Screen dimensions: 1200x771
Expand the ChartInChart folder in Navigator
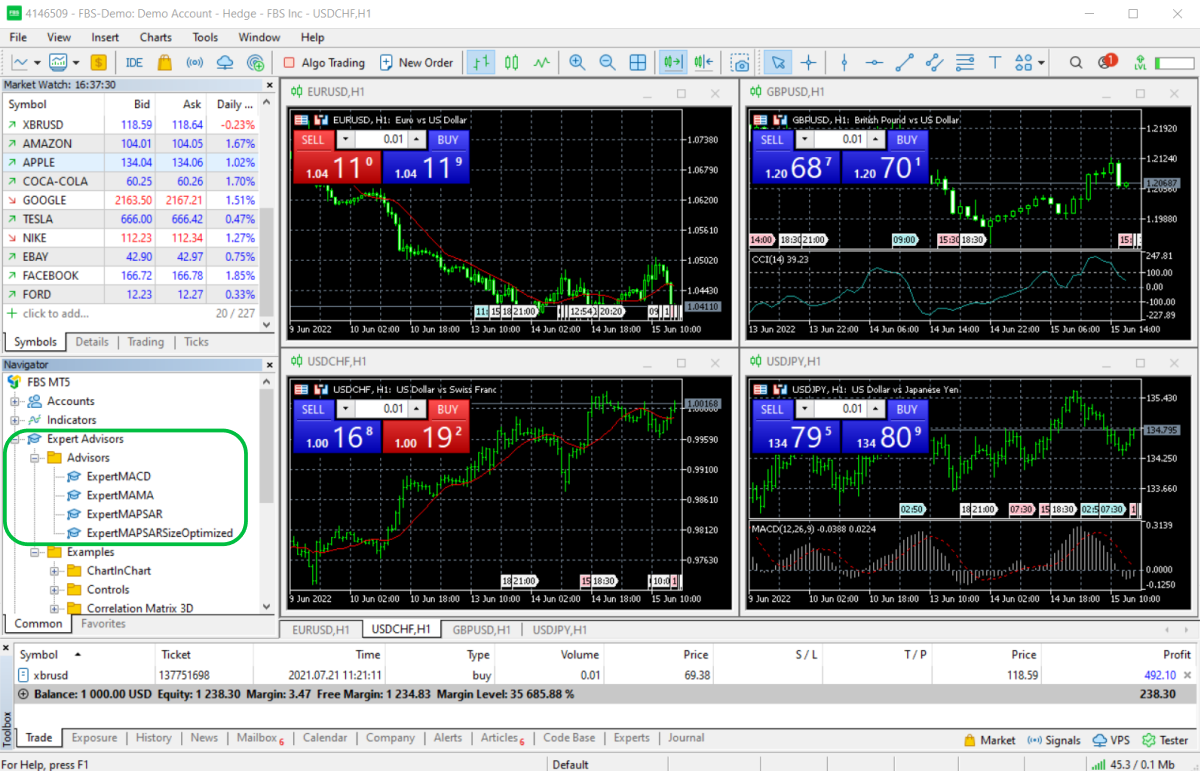55,571
